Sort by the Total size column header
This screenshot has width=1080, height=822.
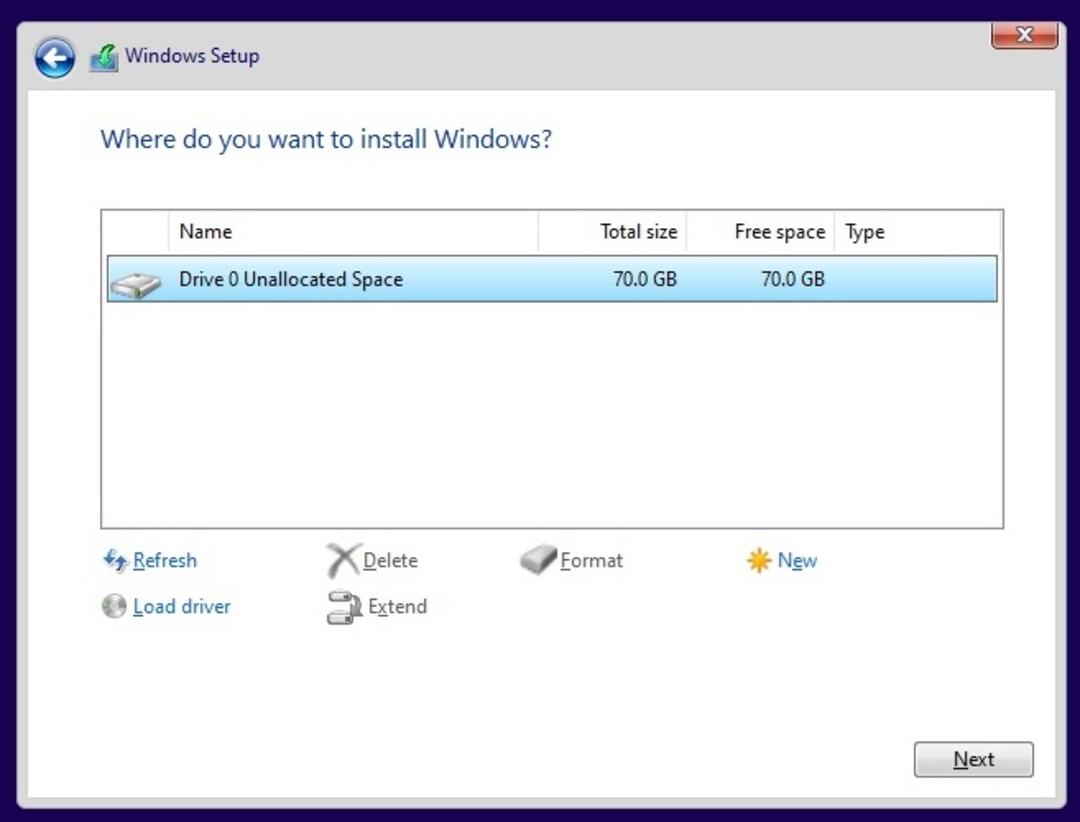pyautogui.click(x=612, y=232)
